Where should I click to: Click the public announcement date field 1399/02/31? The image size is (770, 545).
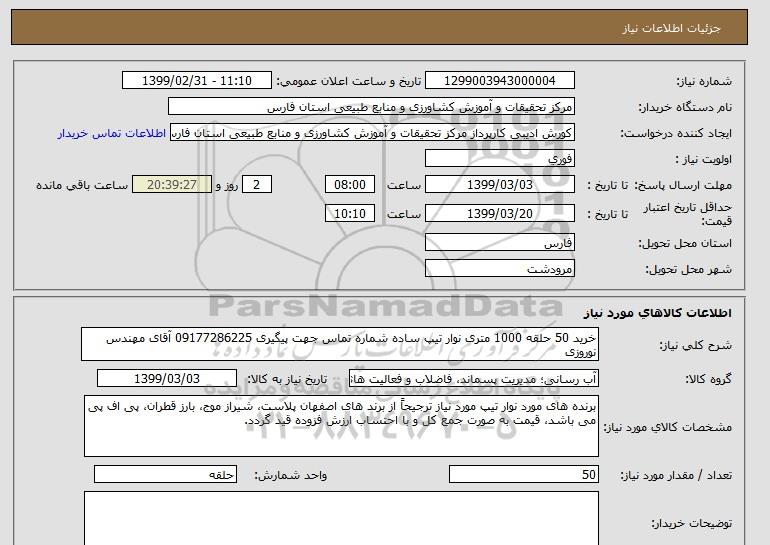(x=196, y=81)
